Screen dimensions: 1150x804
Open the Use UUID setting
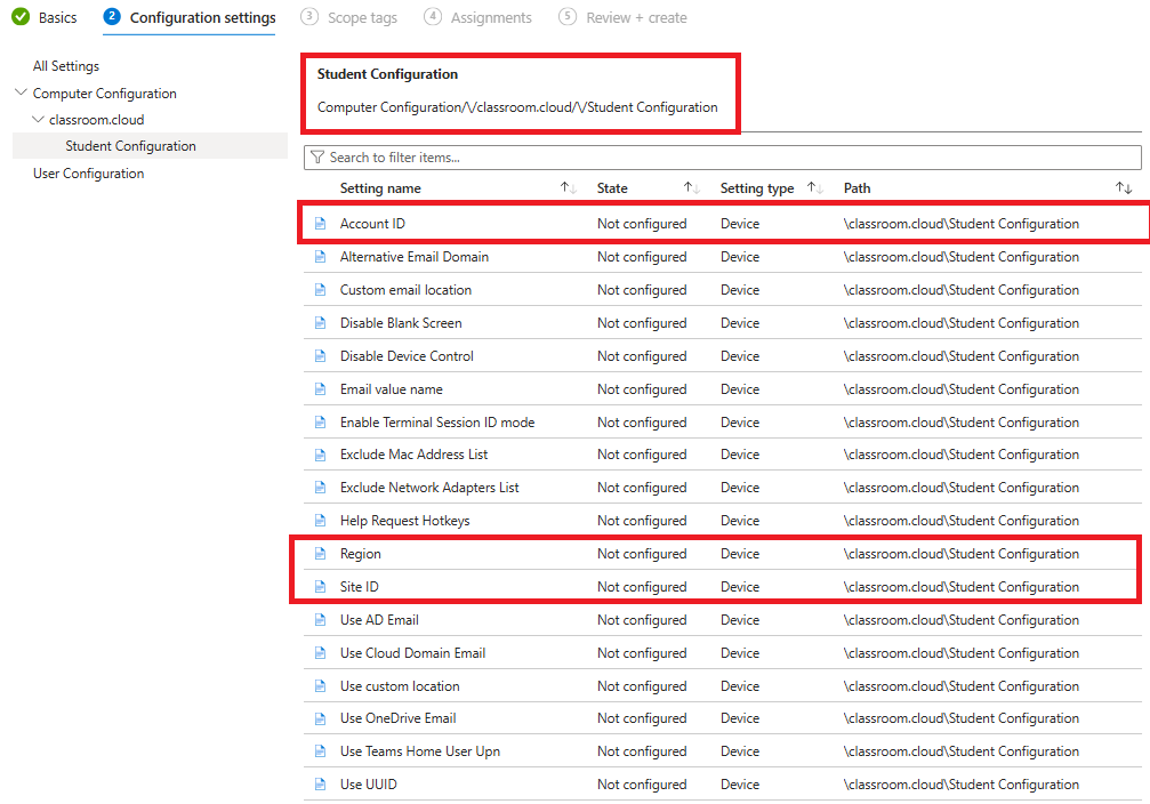coord(368,784)
